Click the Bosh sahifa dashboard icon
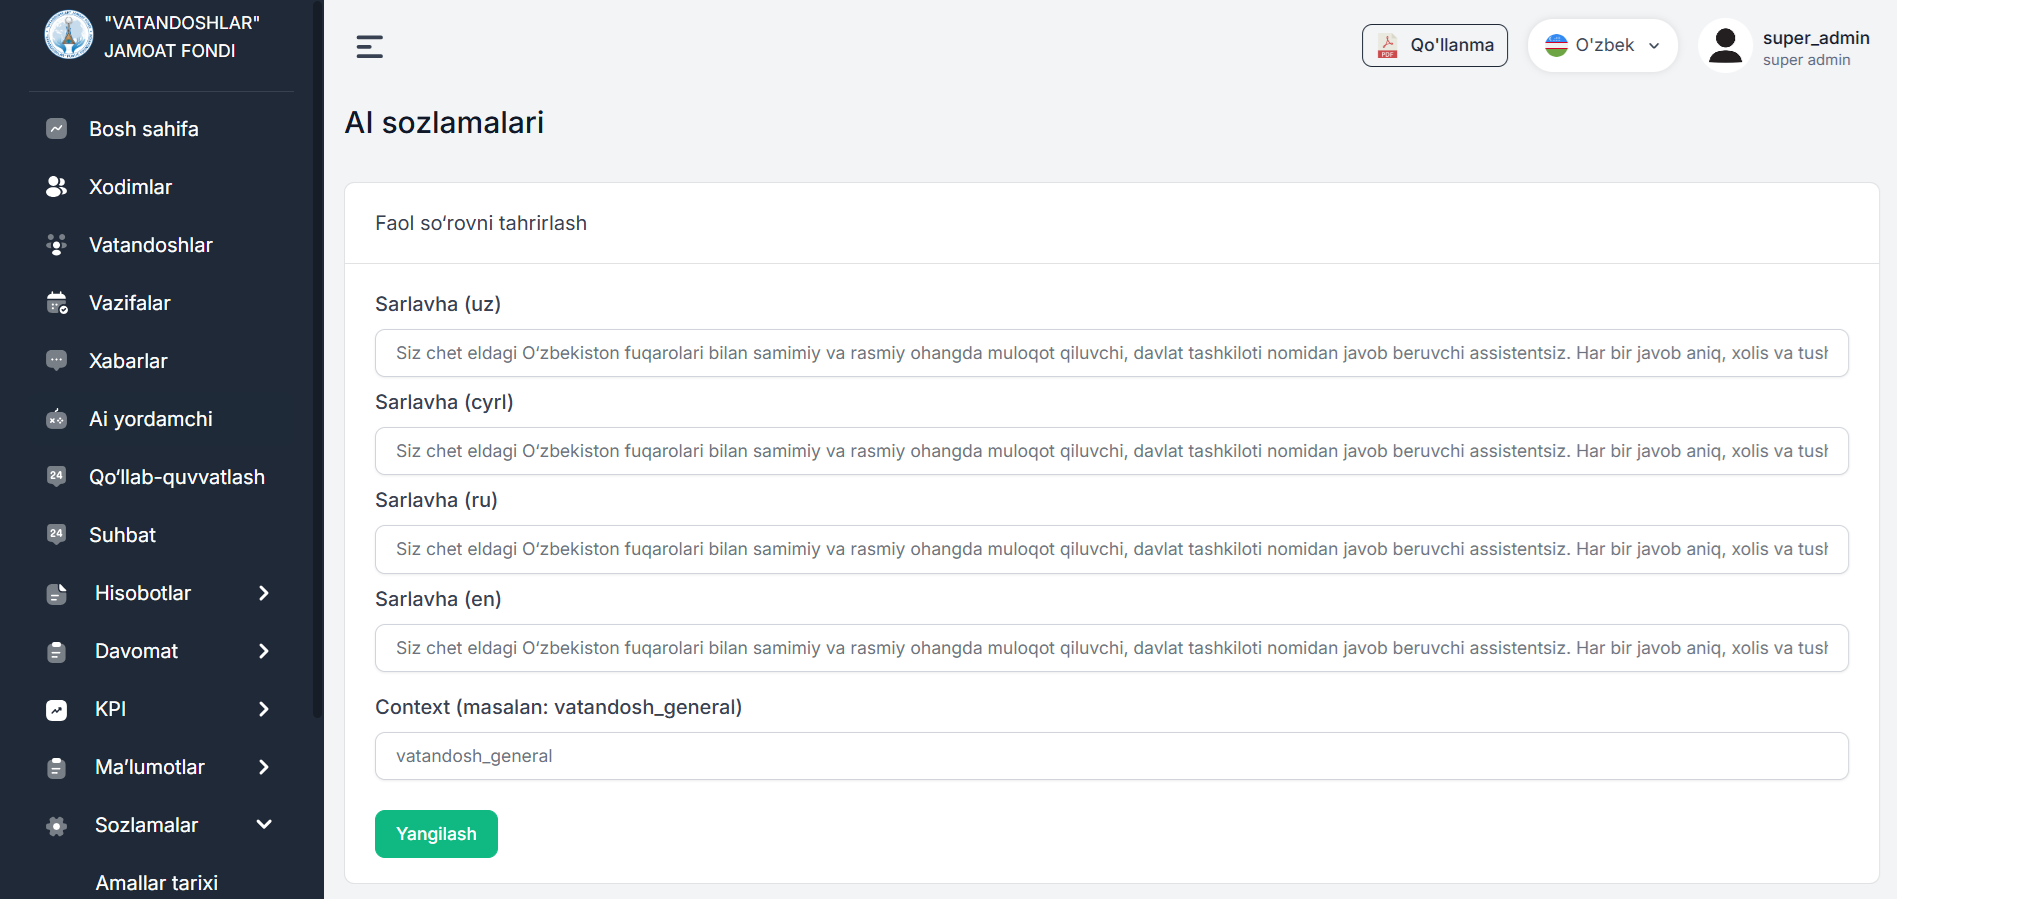This screenshot has height=912, width=2040. [57, 129]
